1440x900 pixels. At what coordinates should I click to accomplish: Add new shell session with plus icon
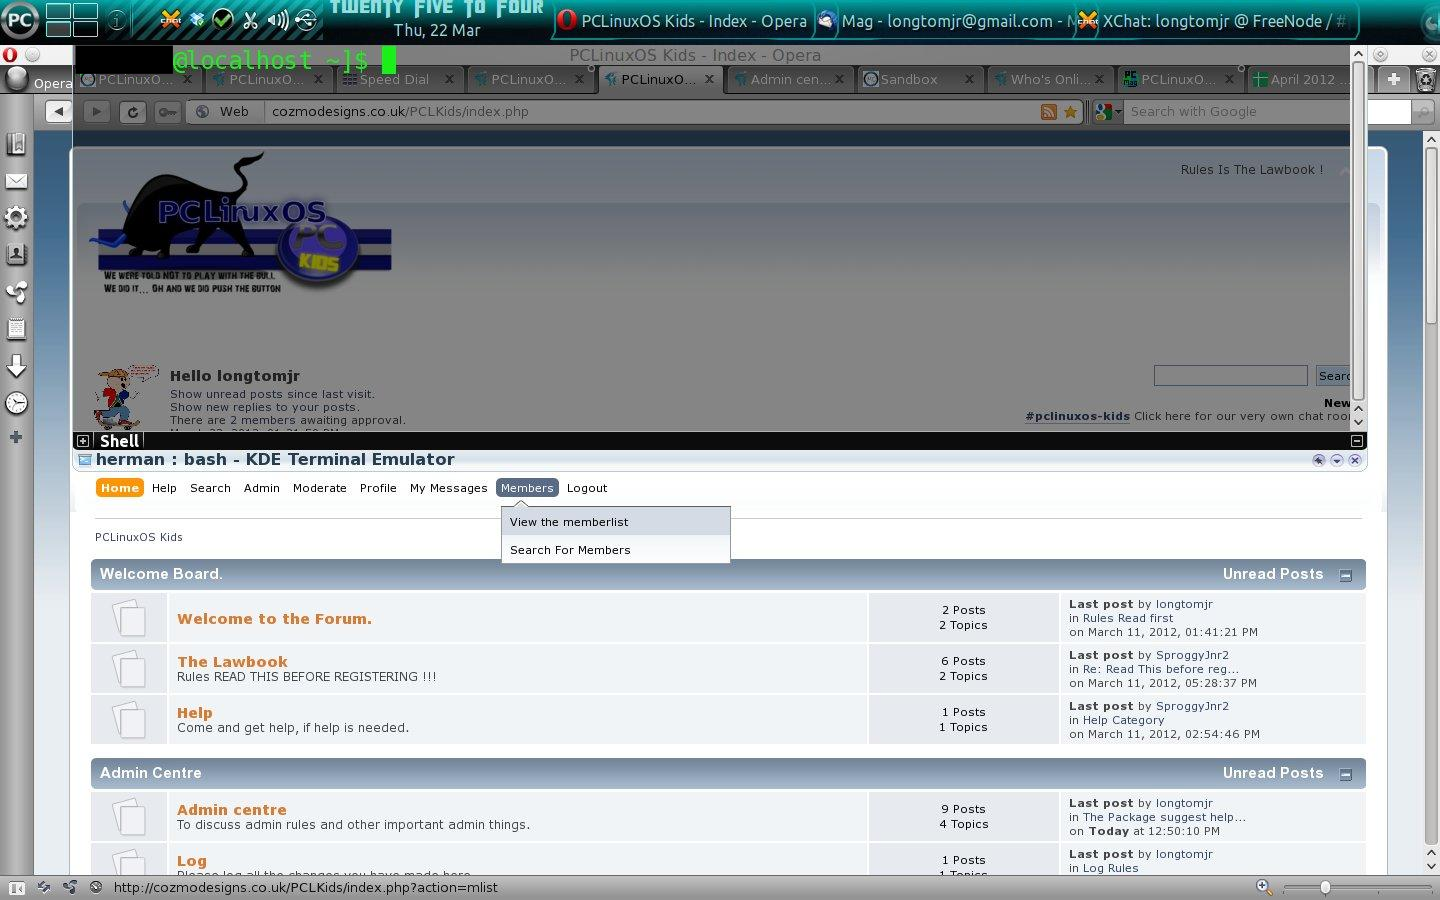coord(83,441)
